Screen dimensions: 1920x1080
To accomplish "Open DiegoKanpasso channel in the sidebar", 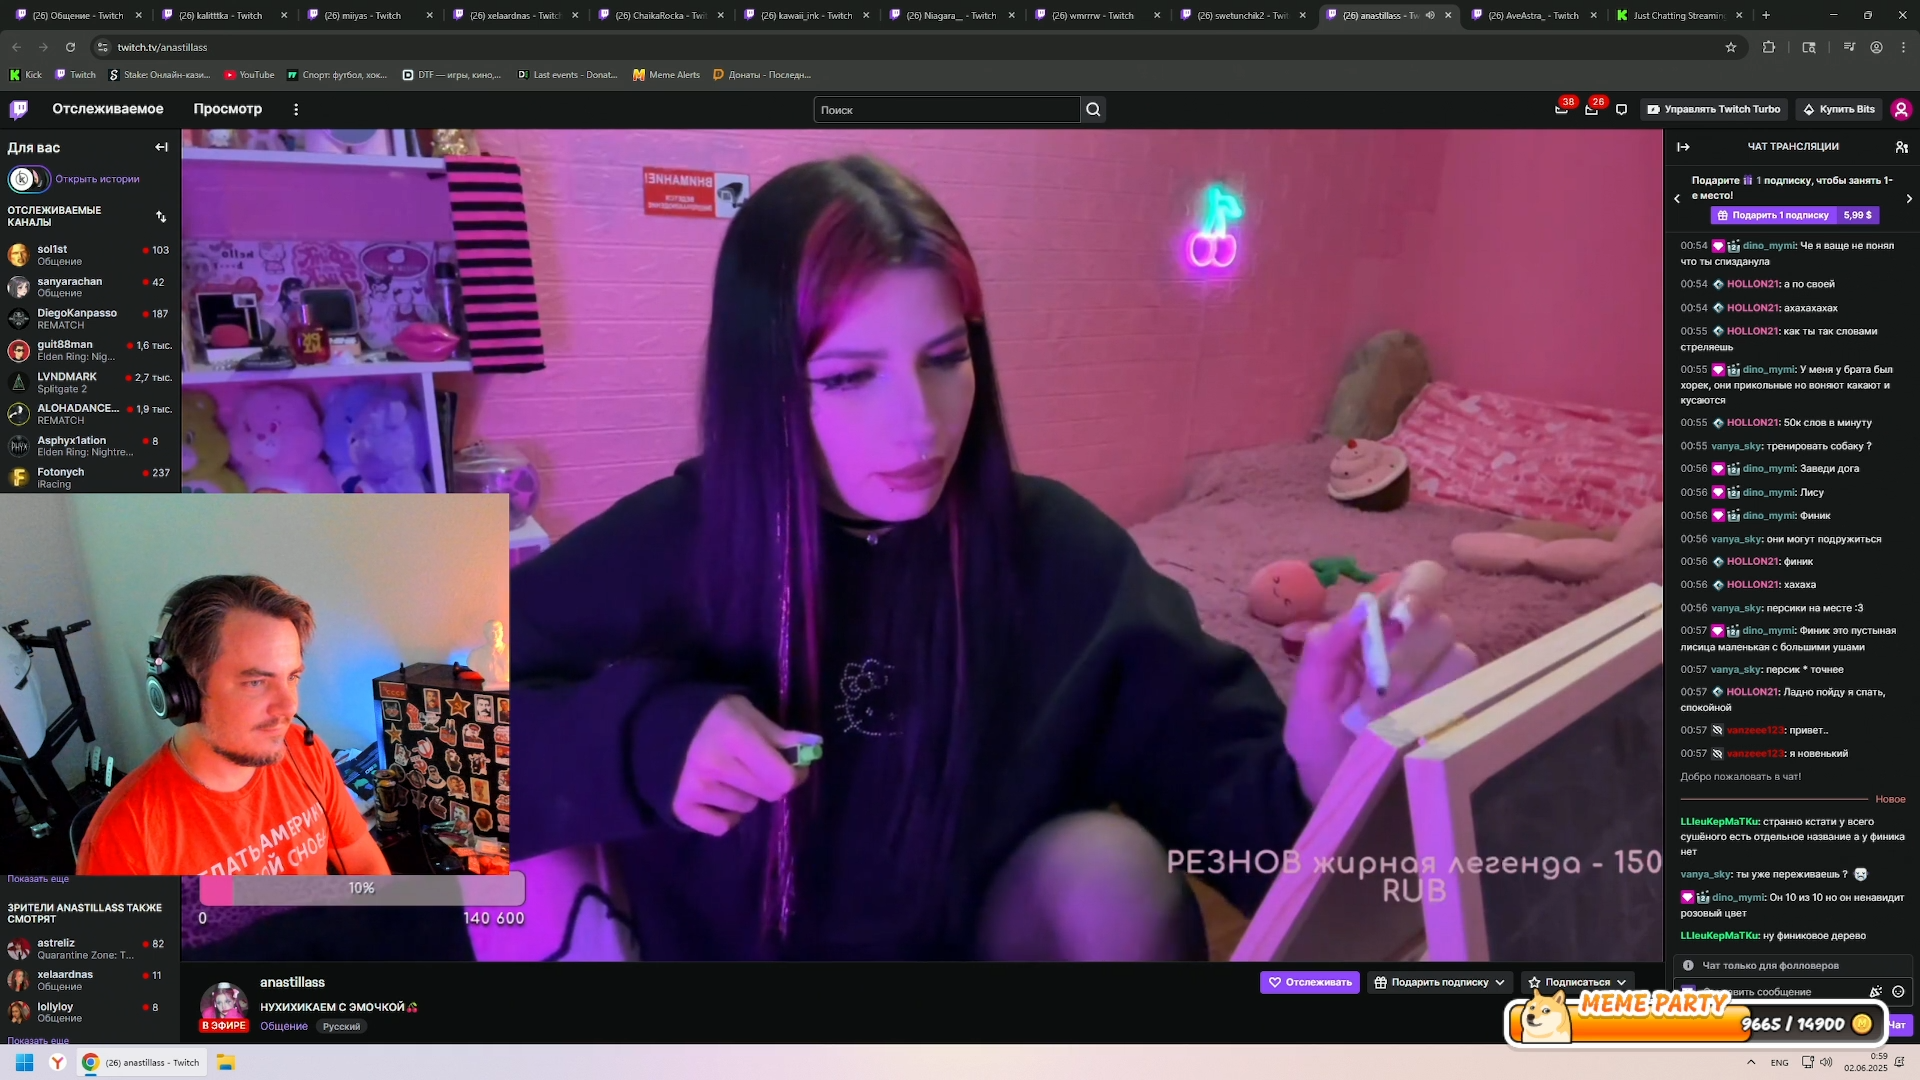I will pyautogui.click(x=90, y=318).
